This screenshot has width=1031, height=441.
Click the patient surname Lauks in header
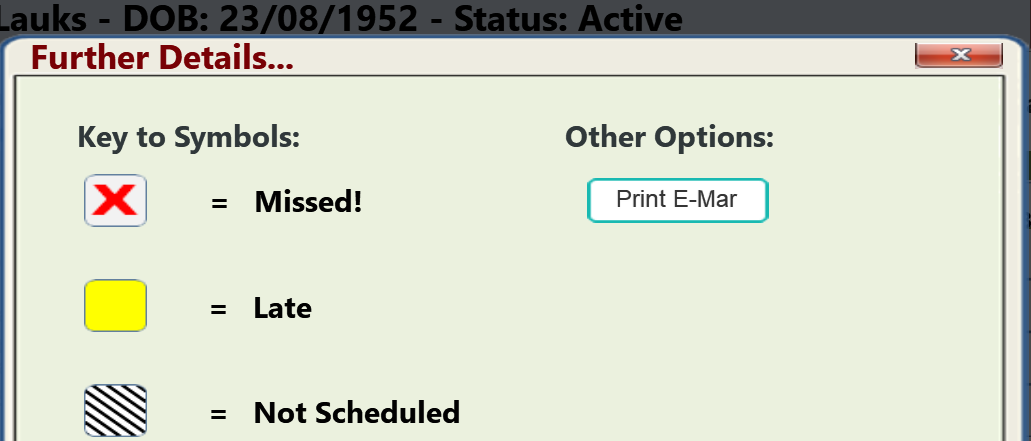[43, 18]
